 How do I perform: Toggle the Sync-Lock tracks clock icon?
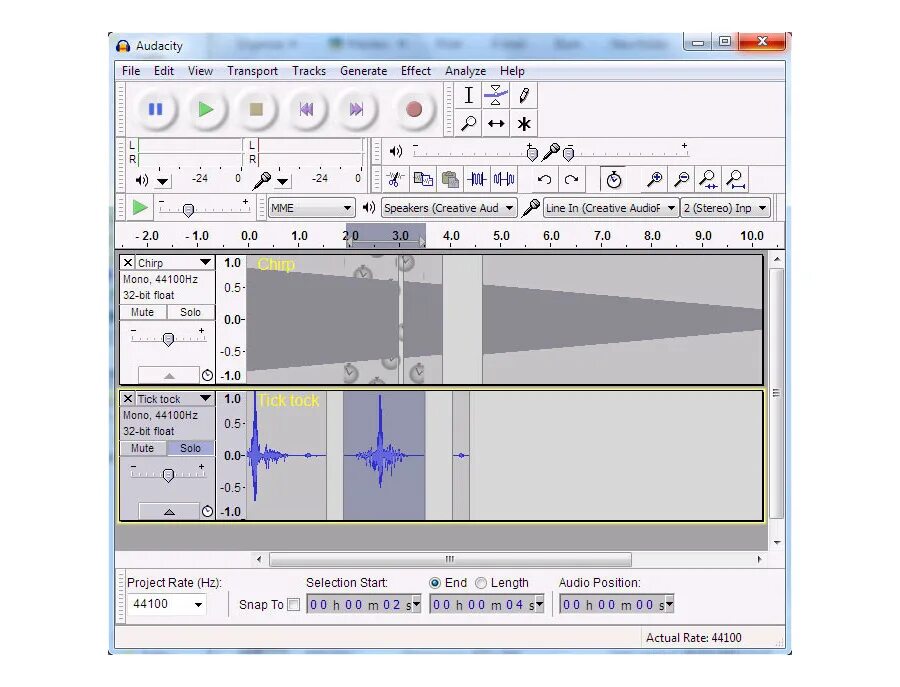pyautogui.click(x=614, y=180)
